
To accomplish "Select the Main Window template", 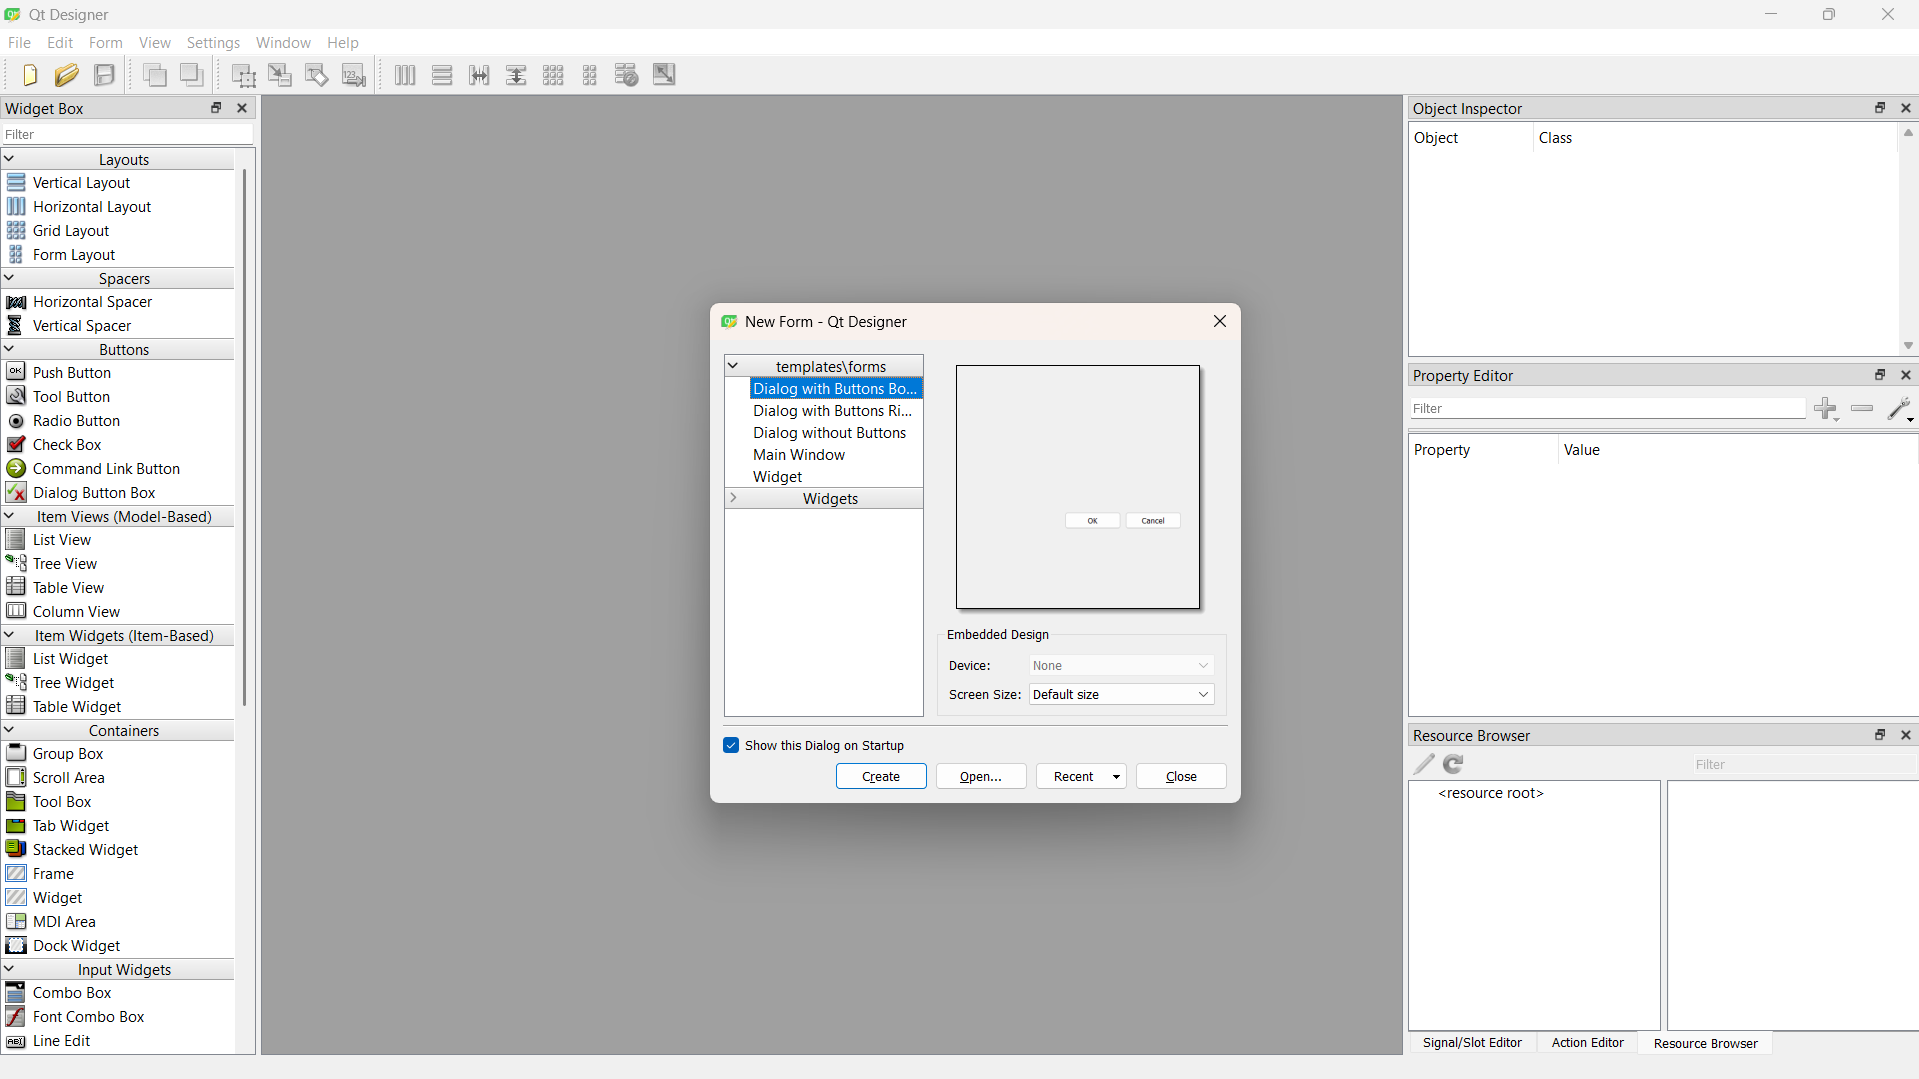I will pos(799,455).
